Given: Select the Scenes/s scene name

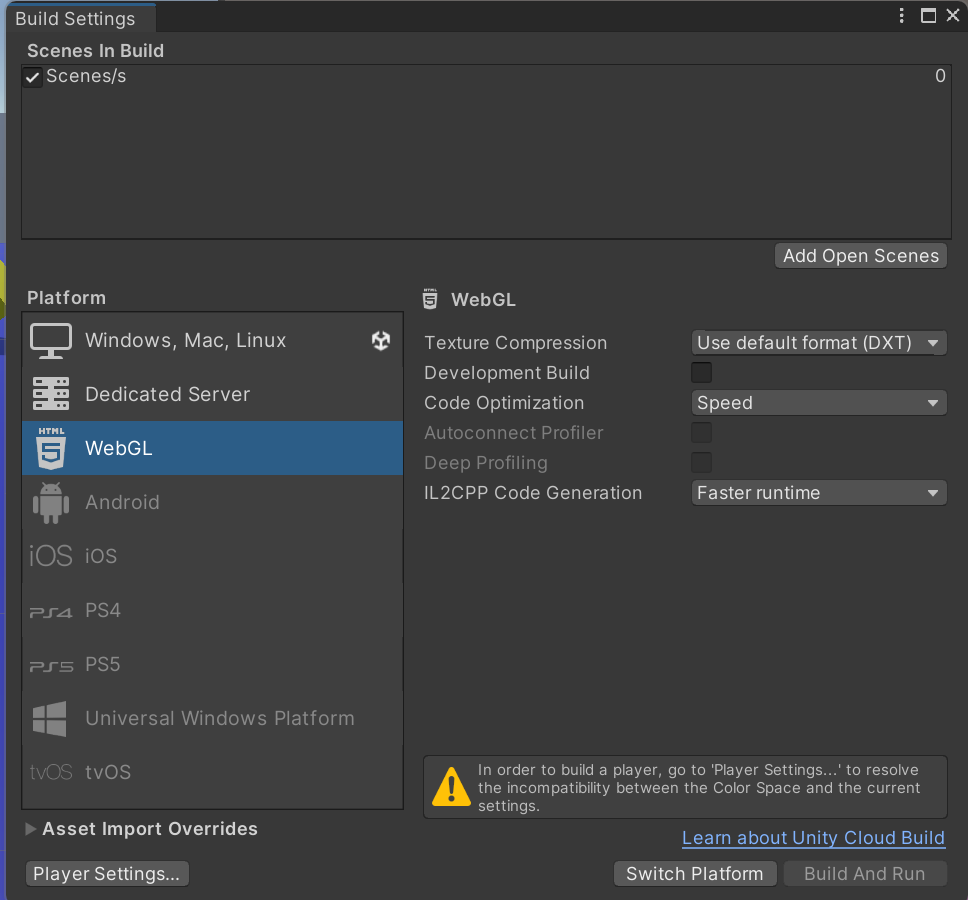Looking at the screenshot, I should (86, 76).
